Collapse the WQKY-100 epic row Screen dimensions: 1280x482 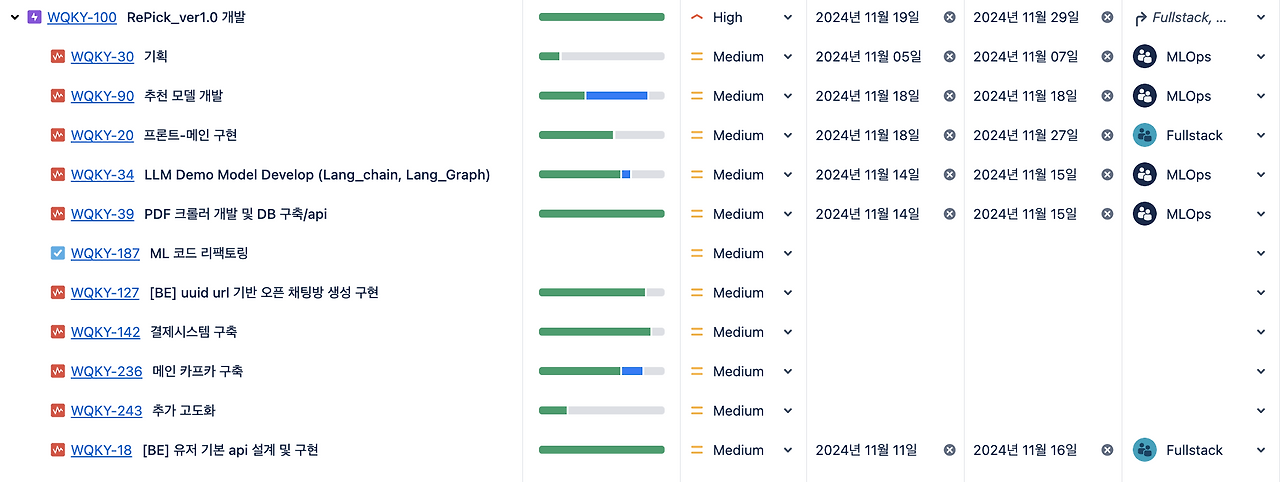(15, 17)
